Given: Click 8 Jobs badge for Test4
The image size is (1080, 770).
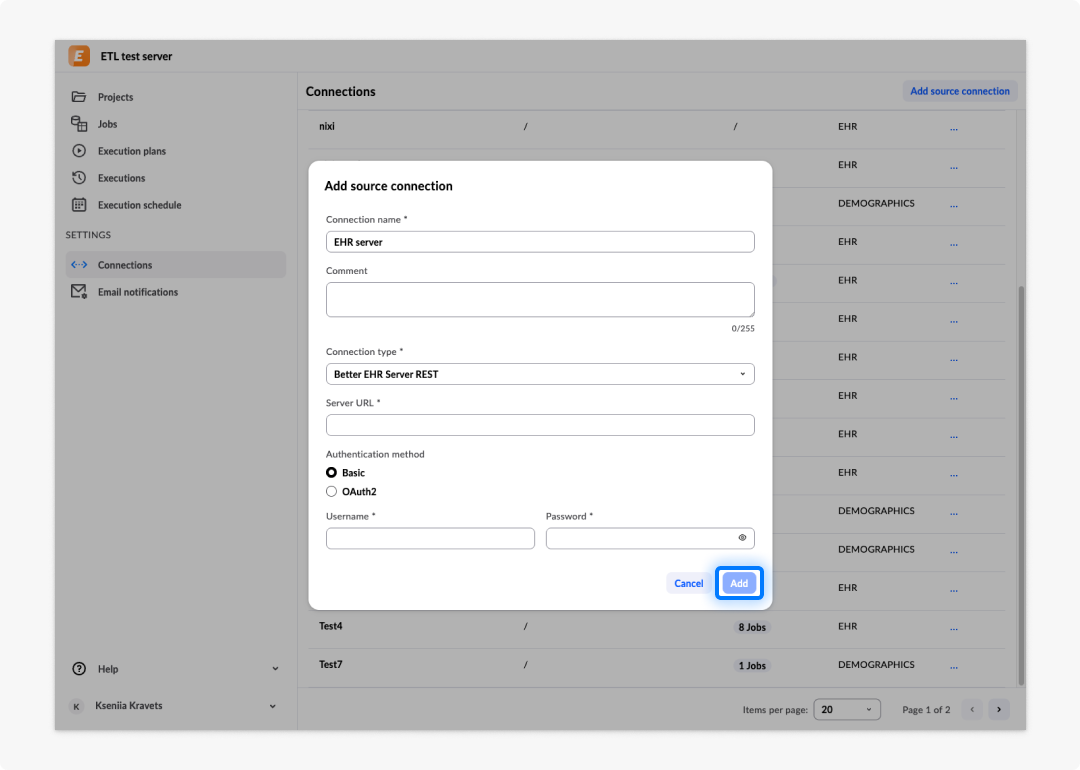Looking at the screenshot, I should tap(751, 627).
